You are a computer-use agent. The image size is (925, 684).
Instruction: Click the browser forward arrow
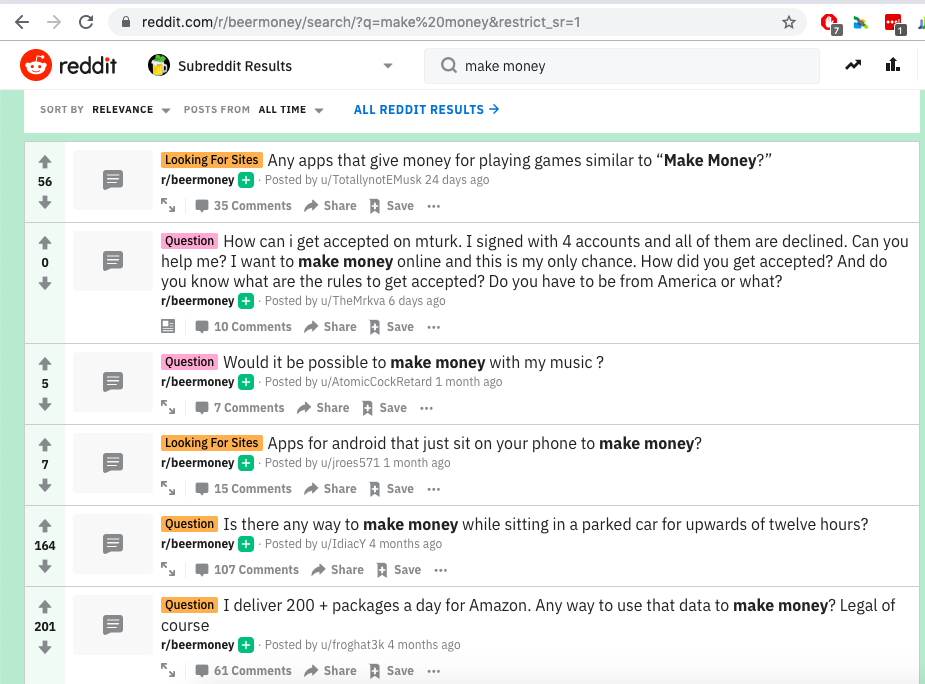tap(54, 22)
